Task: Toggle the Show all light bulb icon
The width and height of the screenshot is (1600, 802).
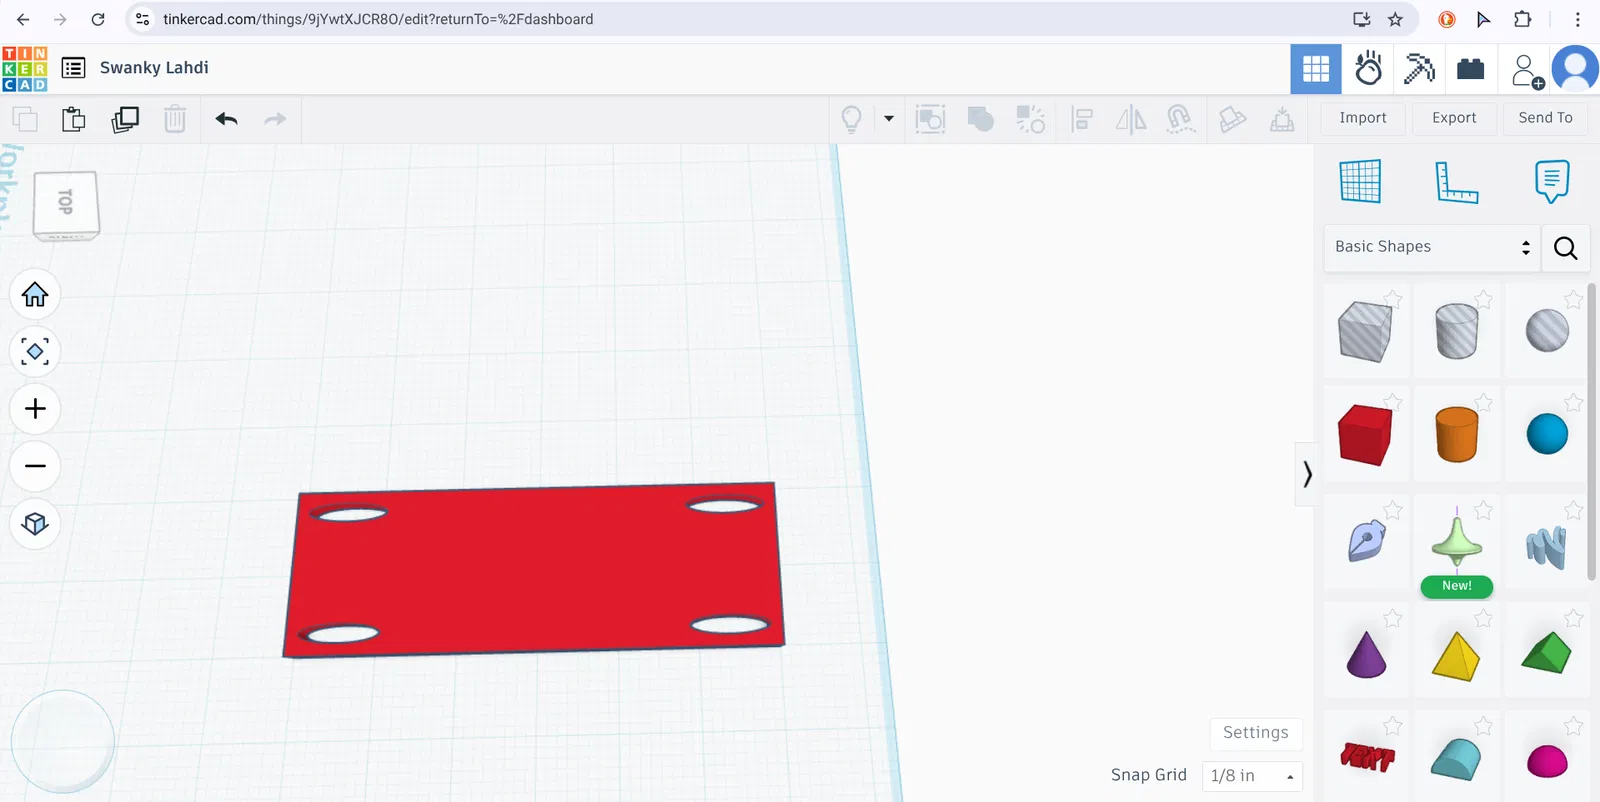Action: [x=851, y=119]
